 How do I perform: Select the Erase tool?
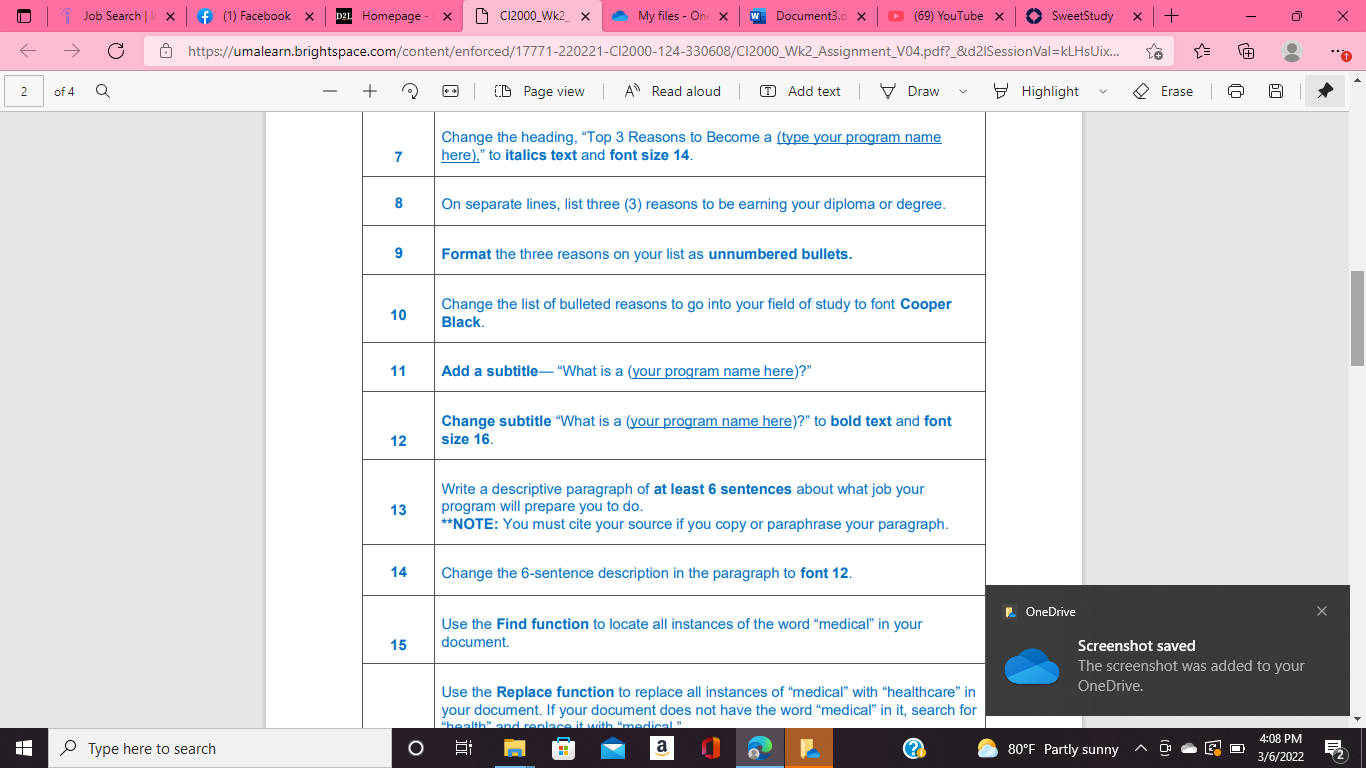point(1163,91)
